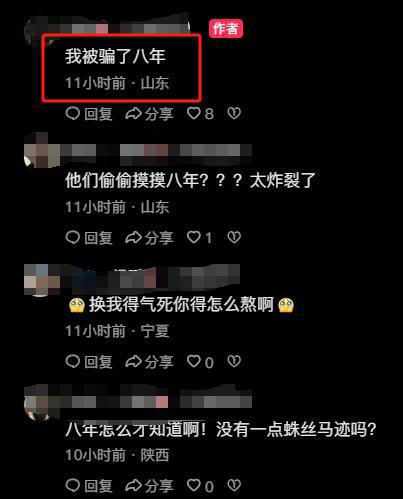Like the comment about 蛛丝马迹
The image size is (403, 499).
(x=200, y=486)
